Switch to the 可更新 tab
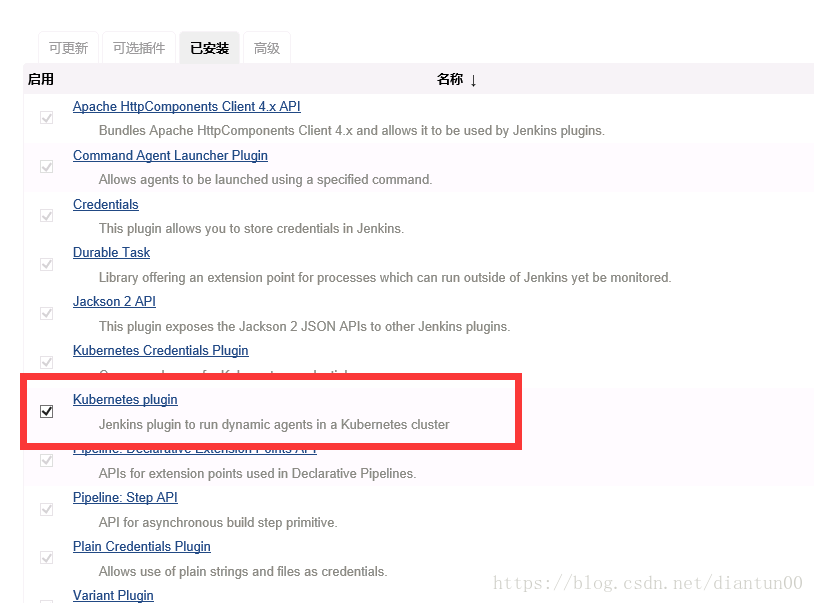The width and height of the screenshot is (814, 603). pyautogui.click(x=68, y=48)
